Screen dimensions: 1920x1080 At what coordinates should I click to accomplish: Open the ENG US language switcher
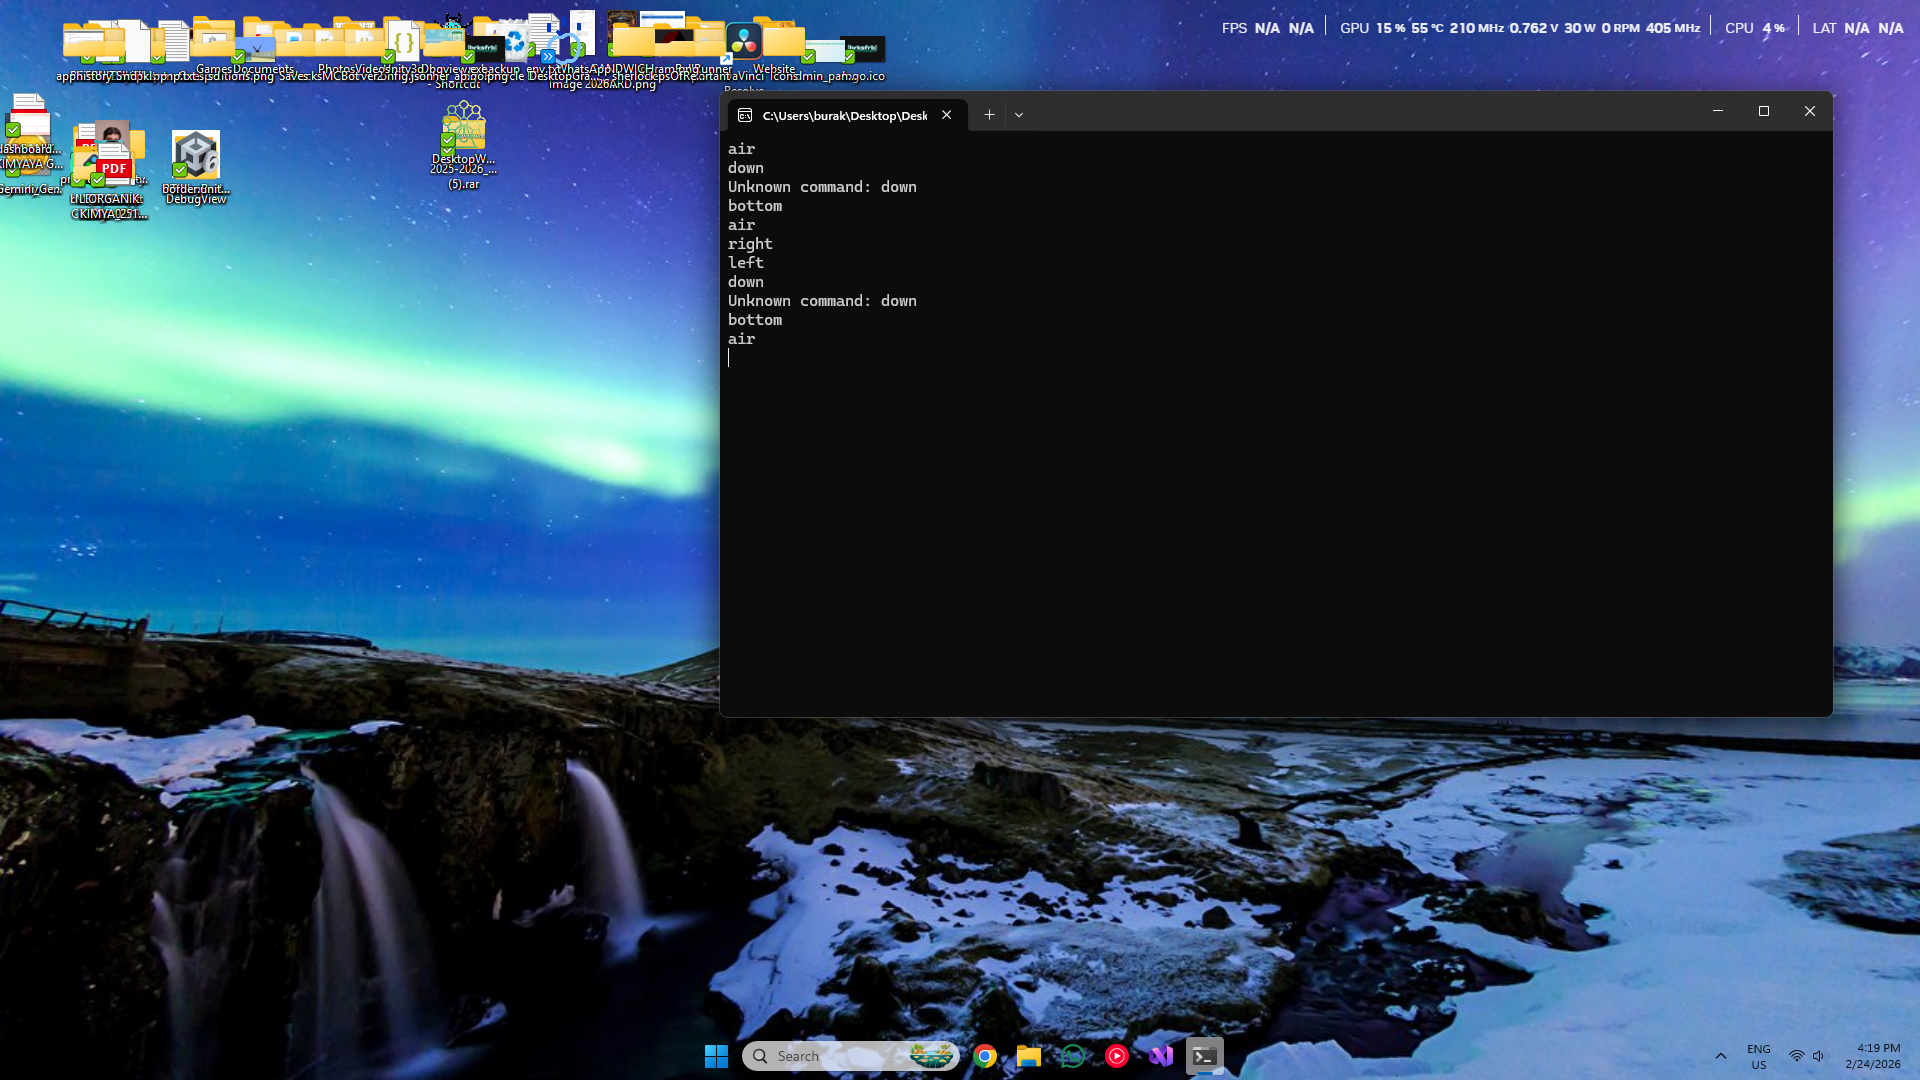coord(1759,1056)
